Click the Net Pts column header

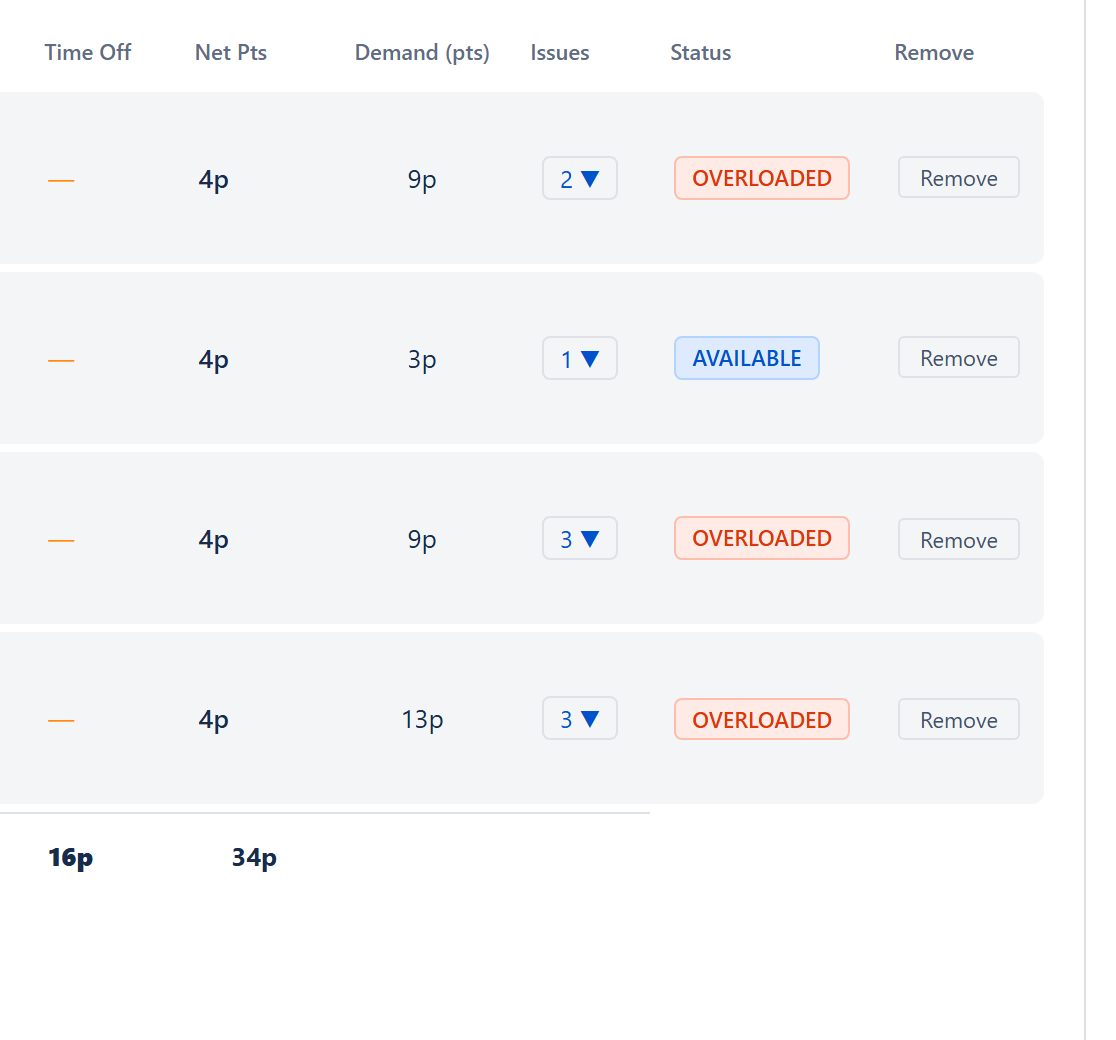point(231,53)
